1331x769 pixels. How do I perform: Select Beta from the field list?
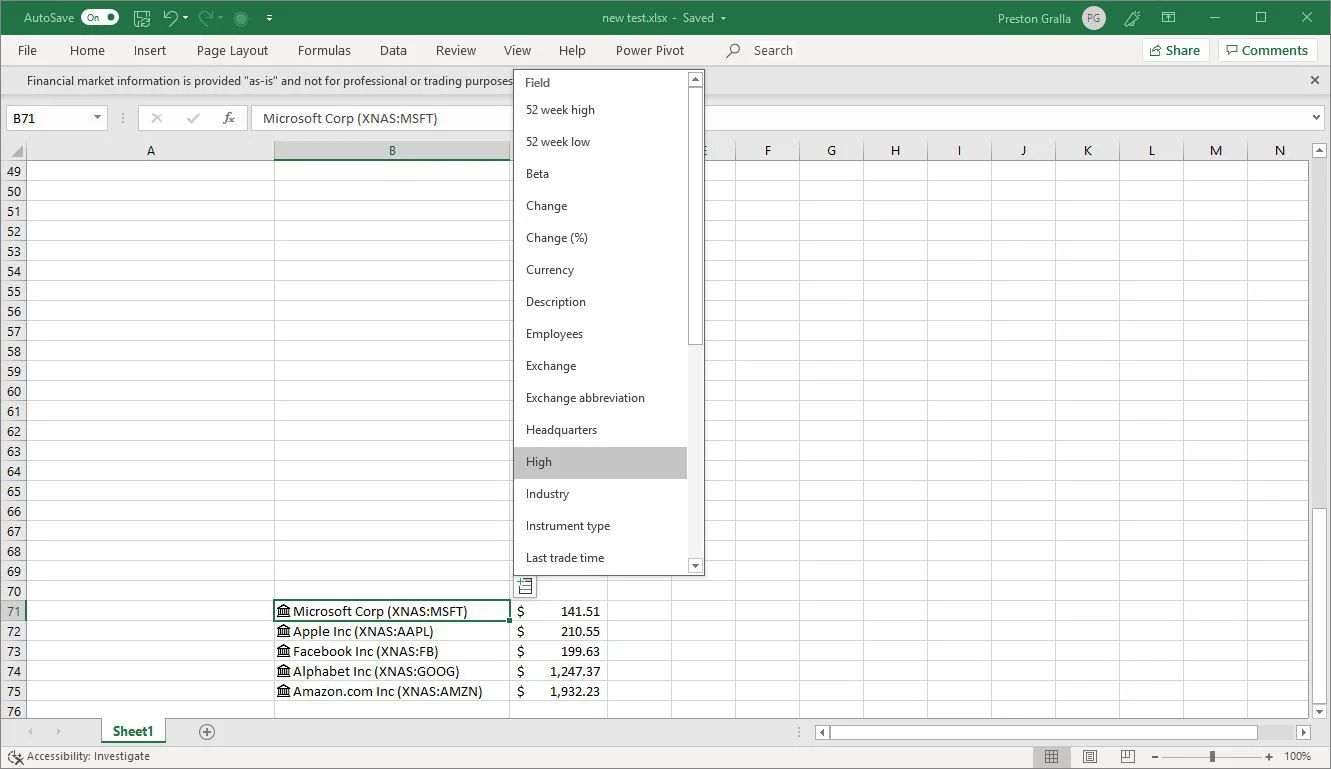(x=600, y=174)
